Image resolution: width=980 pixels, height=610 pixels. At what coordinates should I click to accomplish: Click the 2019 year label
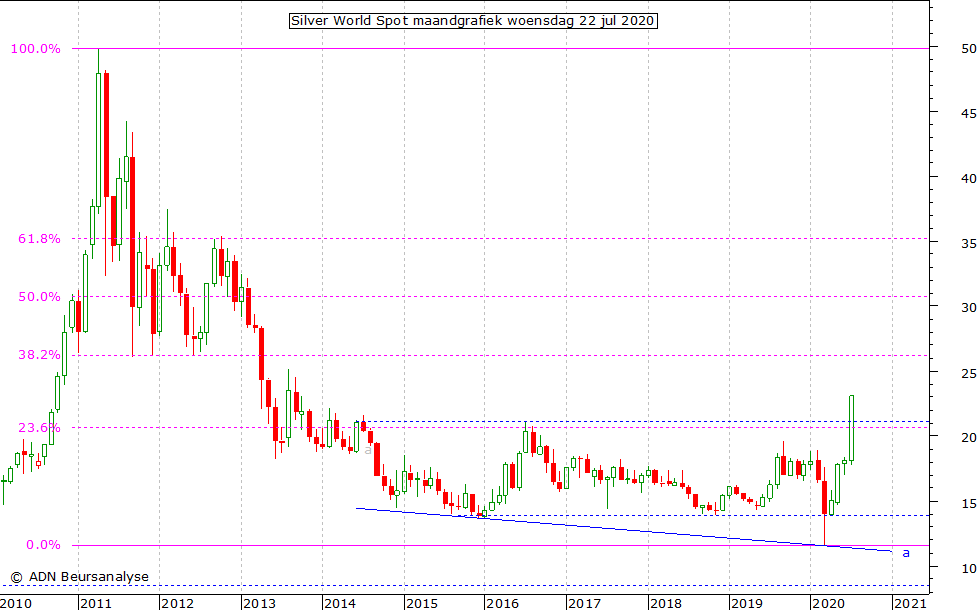pos(747,603)
